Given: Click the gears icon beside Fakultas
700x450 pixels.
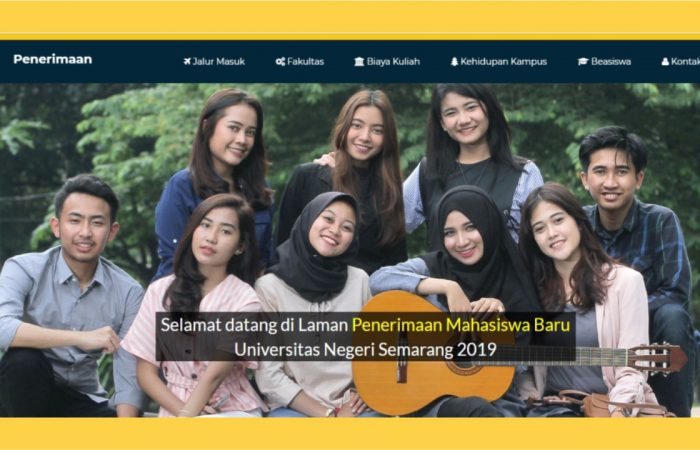Looking at the screenshot, I should click(280, 62).
